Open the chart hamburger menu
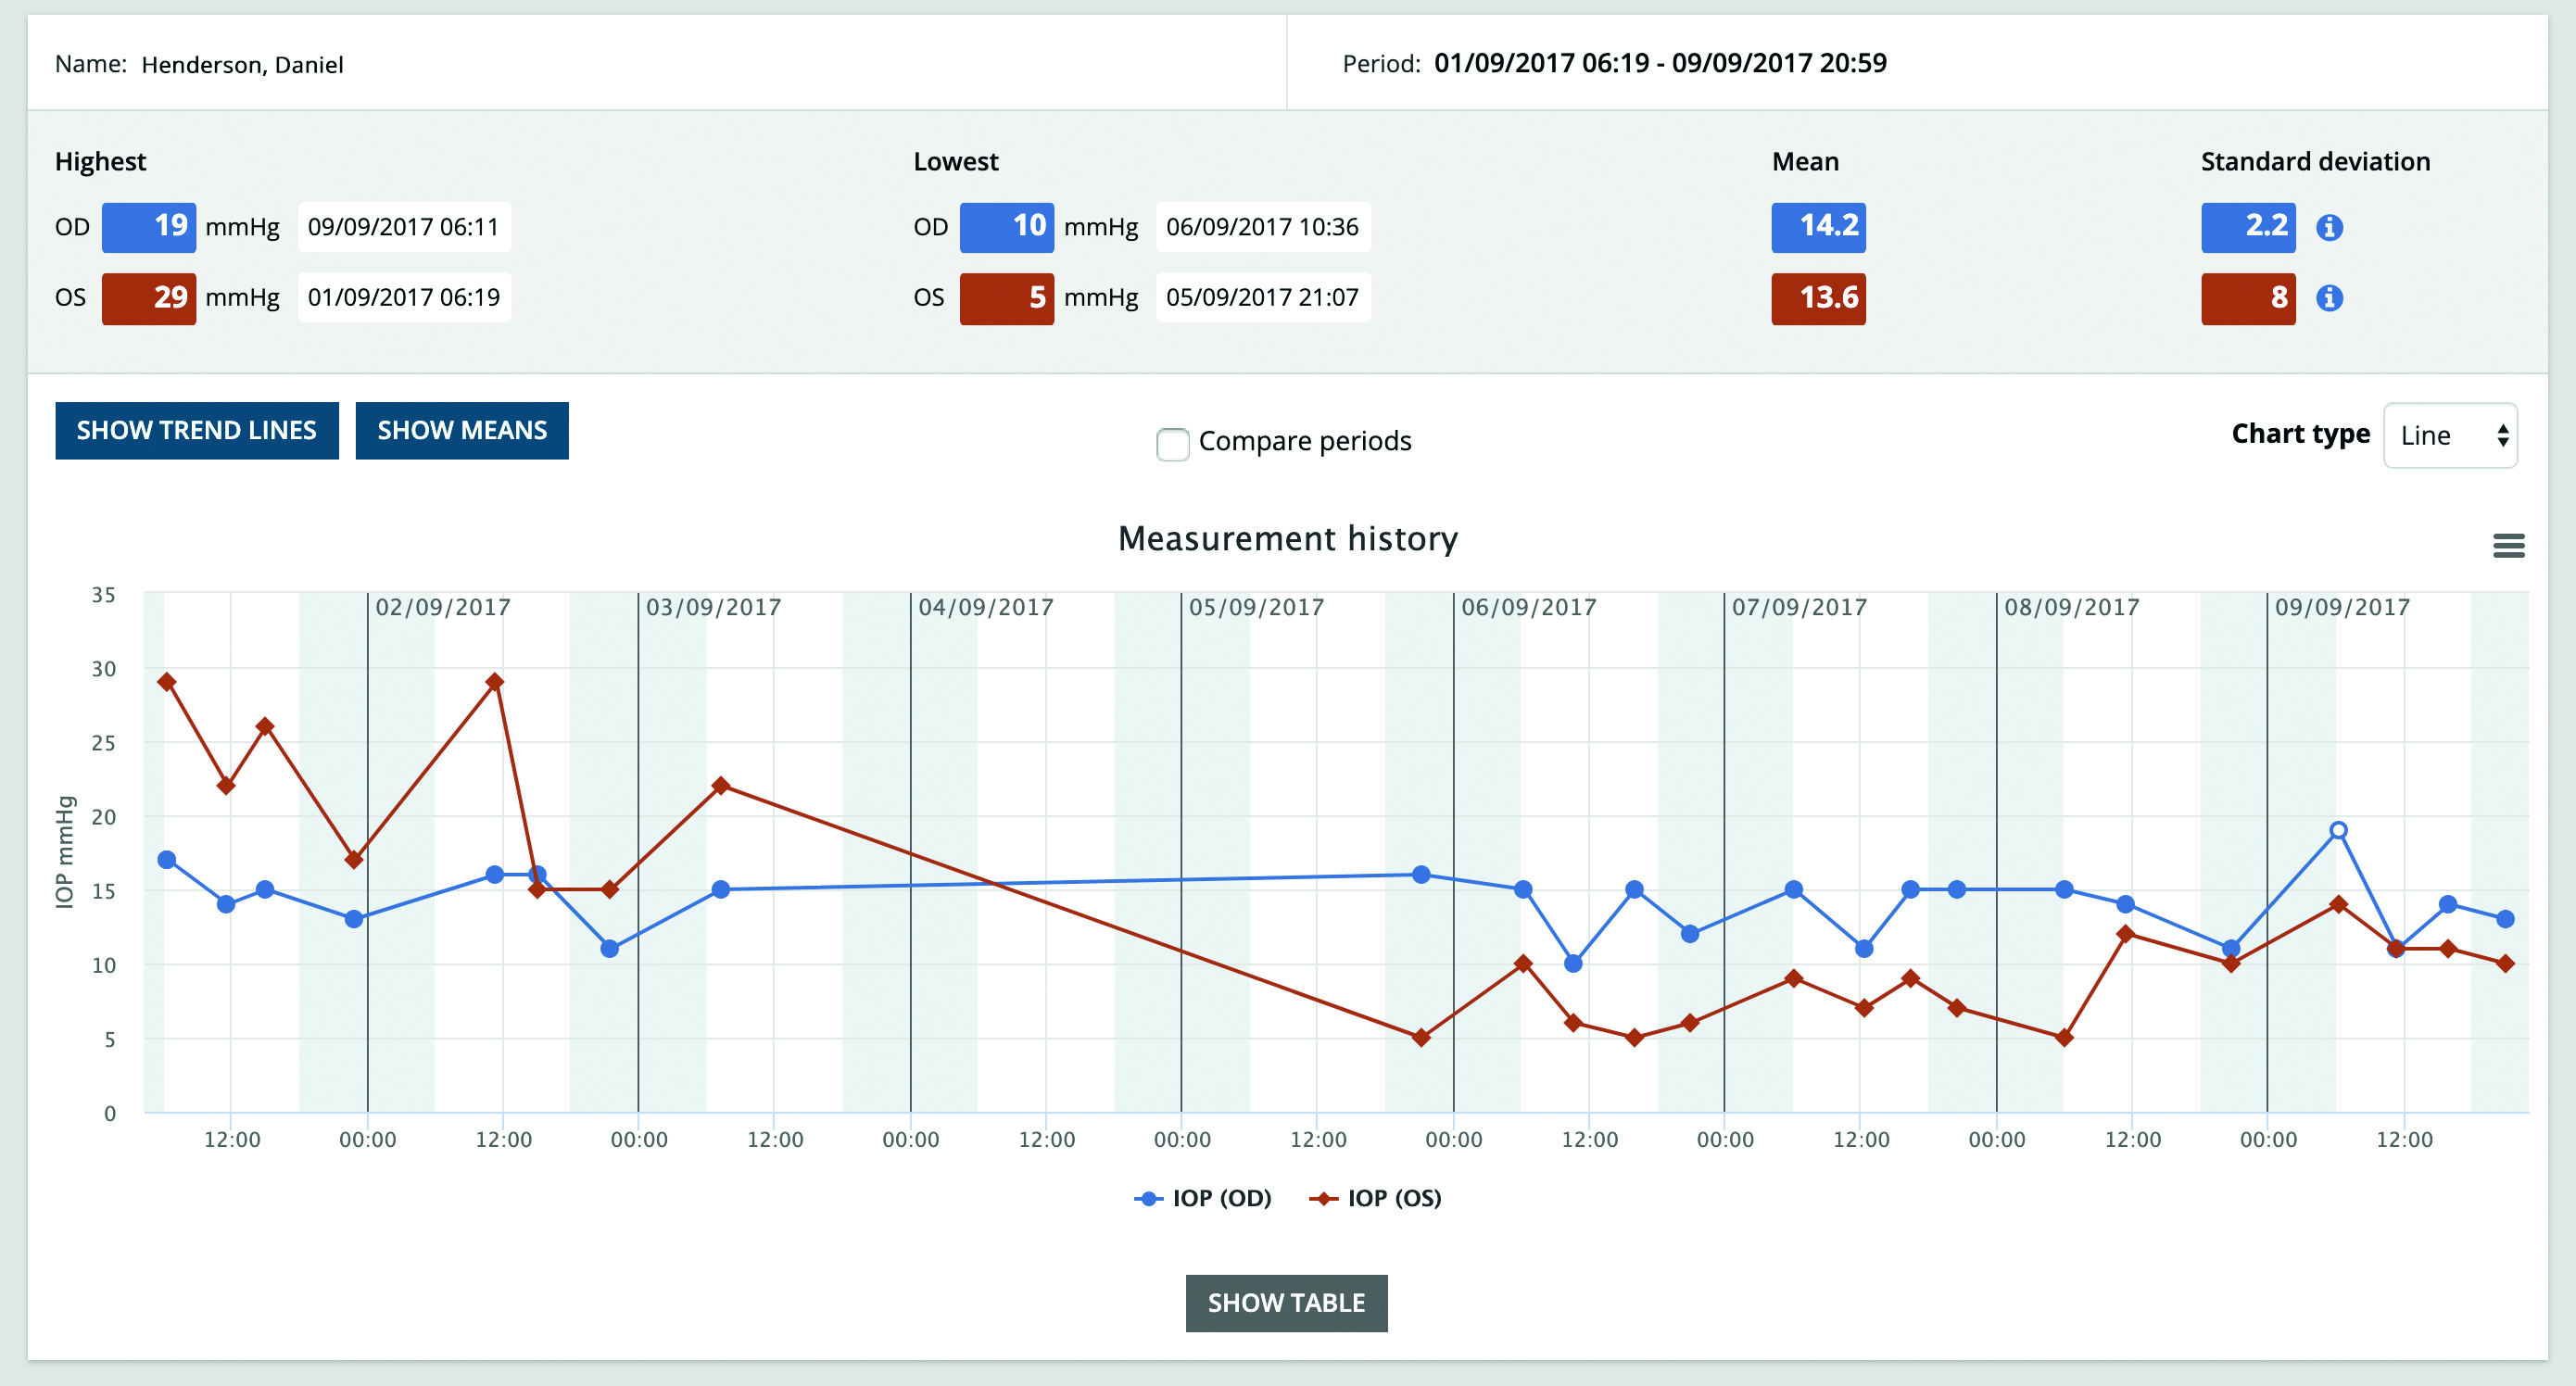2576x1386 pixels. 2508,545
